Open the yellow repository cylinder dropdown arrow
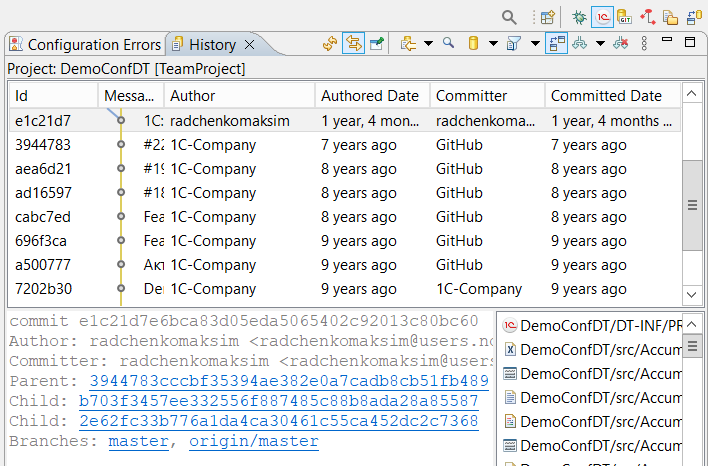Image resolution: width=708 pixels, height=466 pixels. point(491,44)
